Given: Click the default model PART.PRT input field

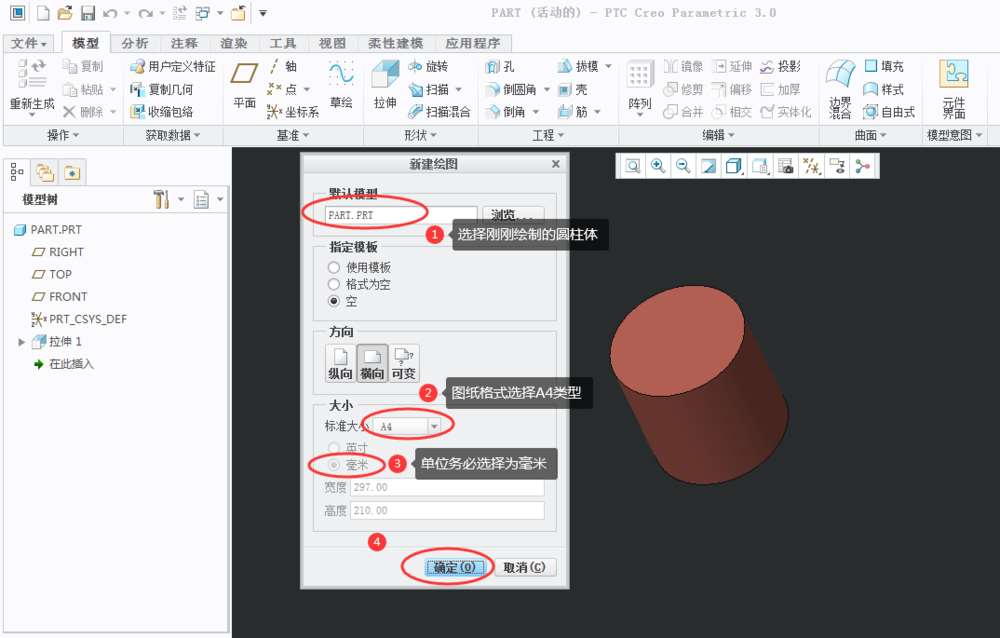Looking at the screenshot, I should [x=401, y=215].
